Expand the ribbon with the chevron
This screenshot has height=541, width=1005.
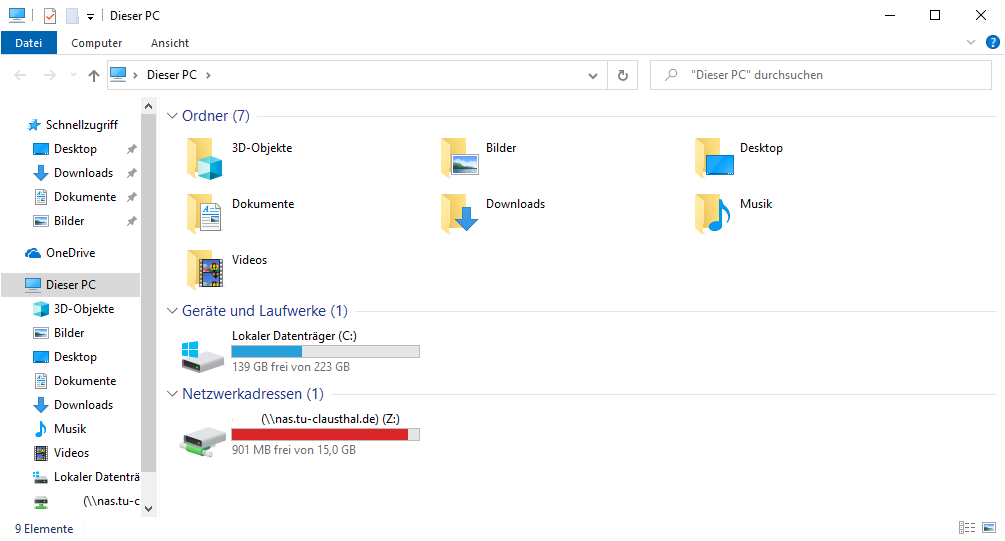[x=970, y=43]
